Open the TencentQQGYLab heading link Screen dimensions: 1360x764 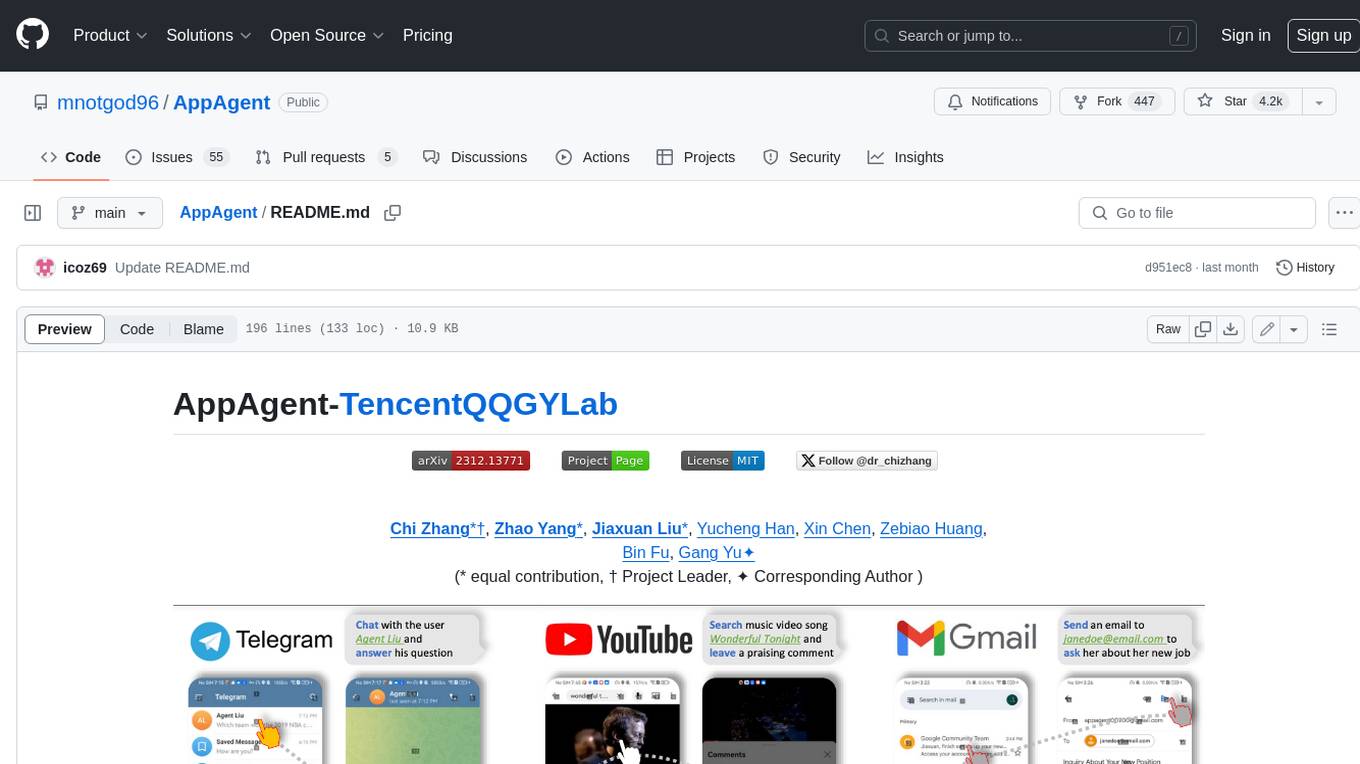tap(478, 403)
